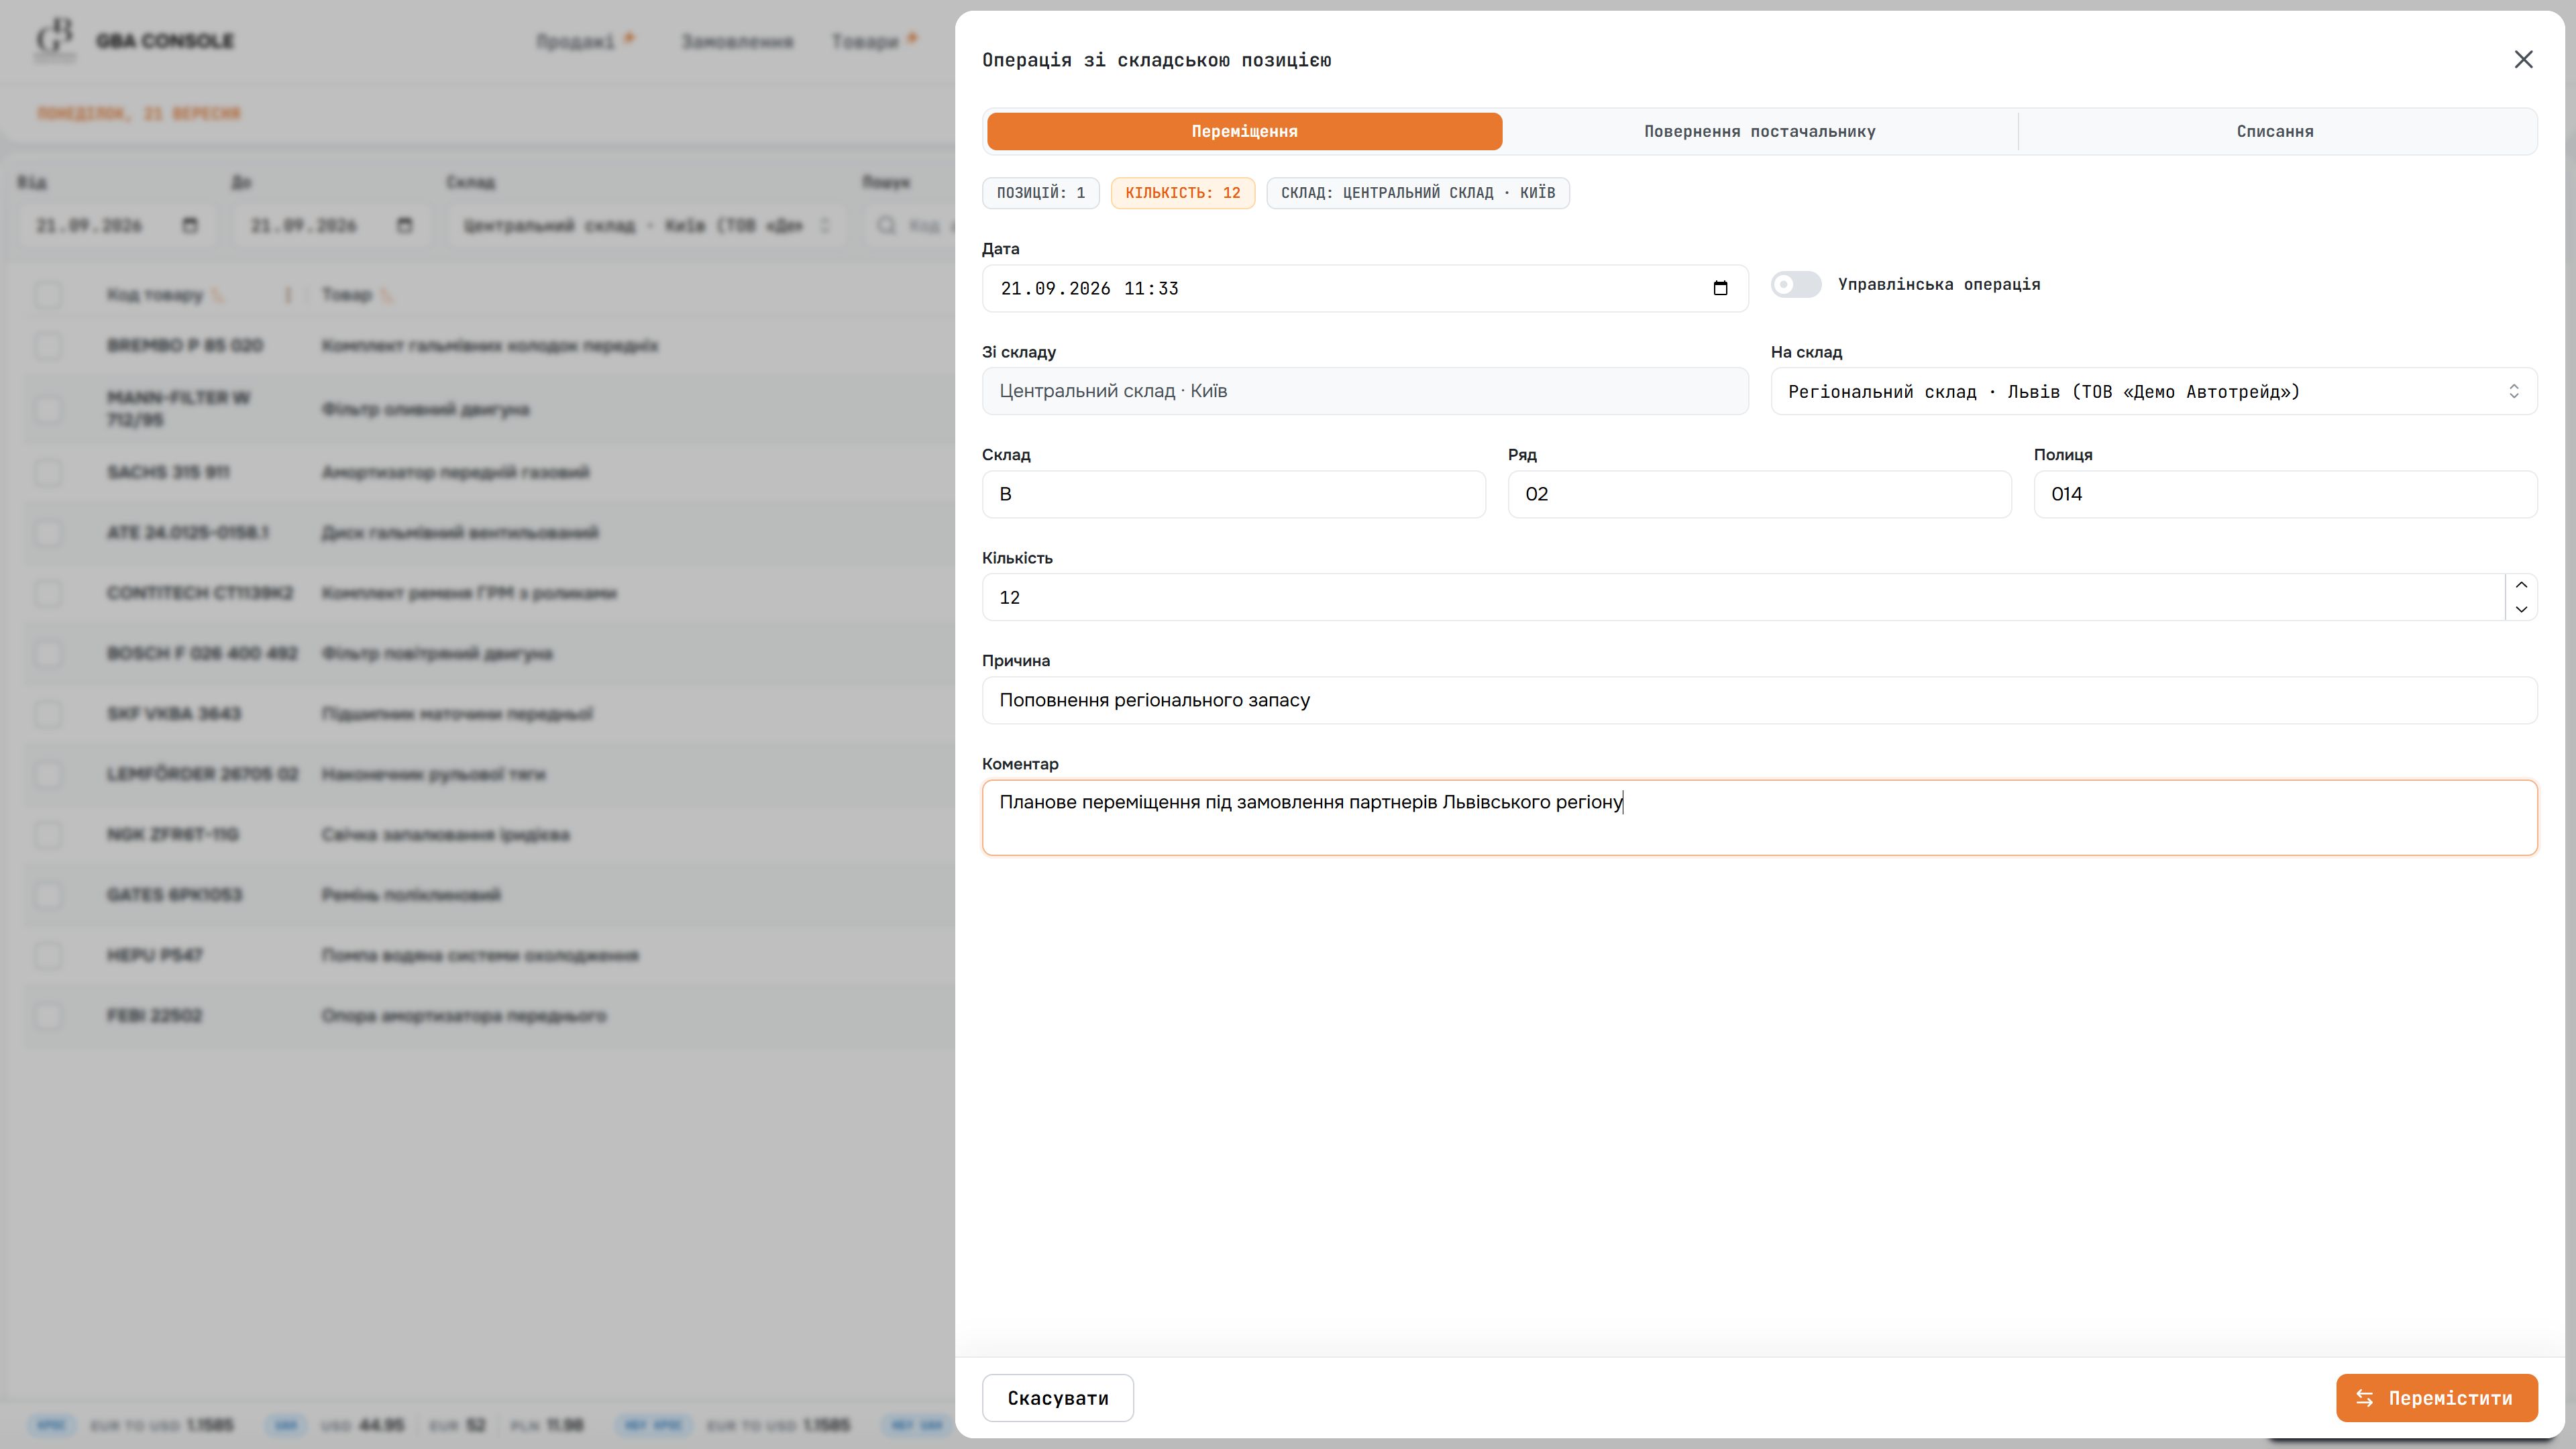Viewport: 2576px width, 1449px height.
Task: Decrease the Кількість value with down arrow
Action: tap(2521, 609)
